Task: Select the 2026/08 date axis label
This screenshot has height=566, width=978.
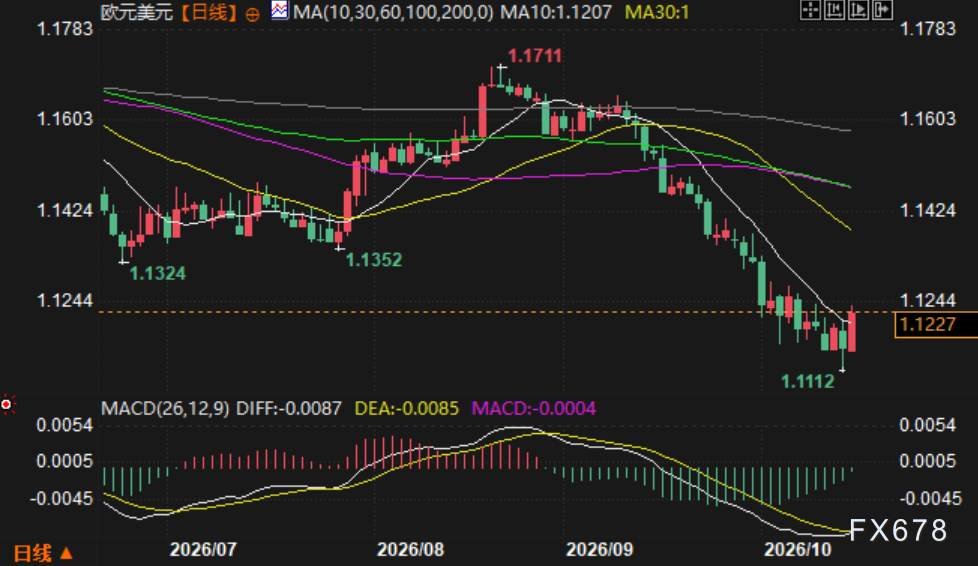Action: pos(410,549)
